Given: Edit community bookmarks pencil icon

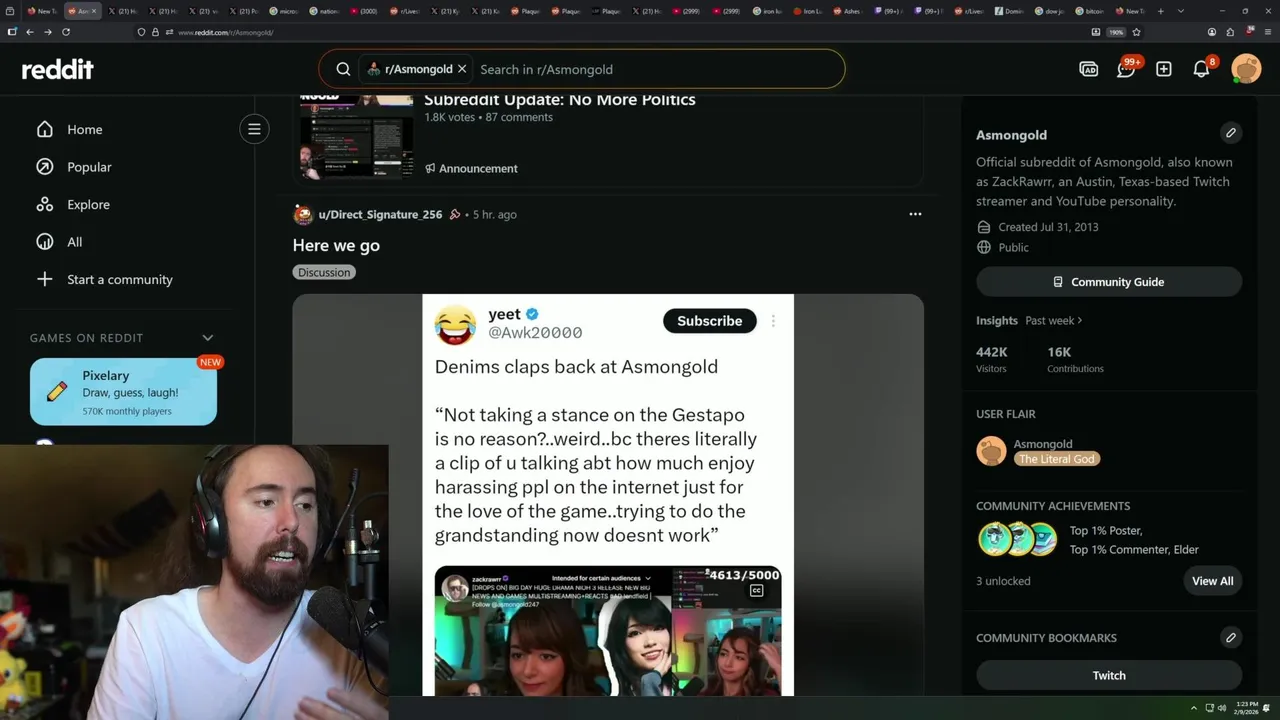Looking at the screenshot, I should click(x=1231, y=637).
